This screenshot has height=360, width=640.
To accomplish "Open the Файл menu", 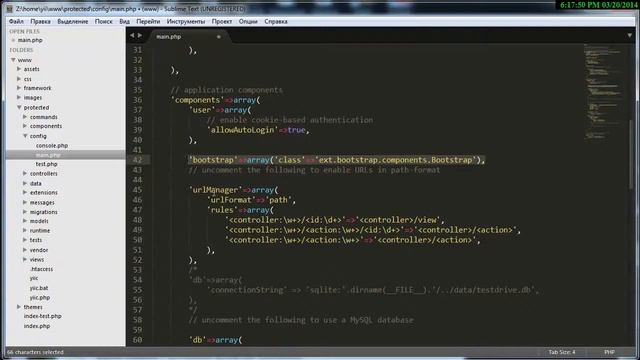I will (16, 21).
